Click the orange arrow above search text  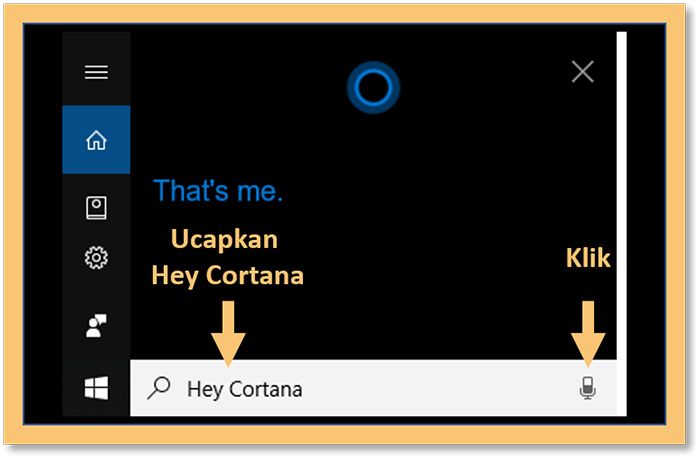click(x=228, y=334)
